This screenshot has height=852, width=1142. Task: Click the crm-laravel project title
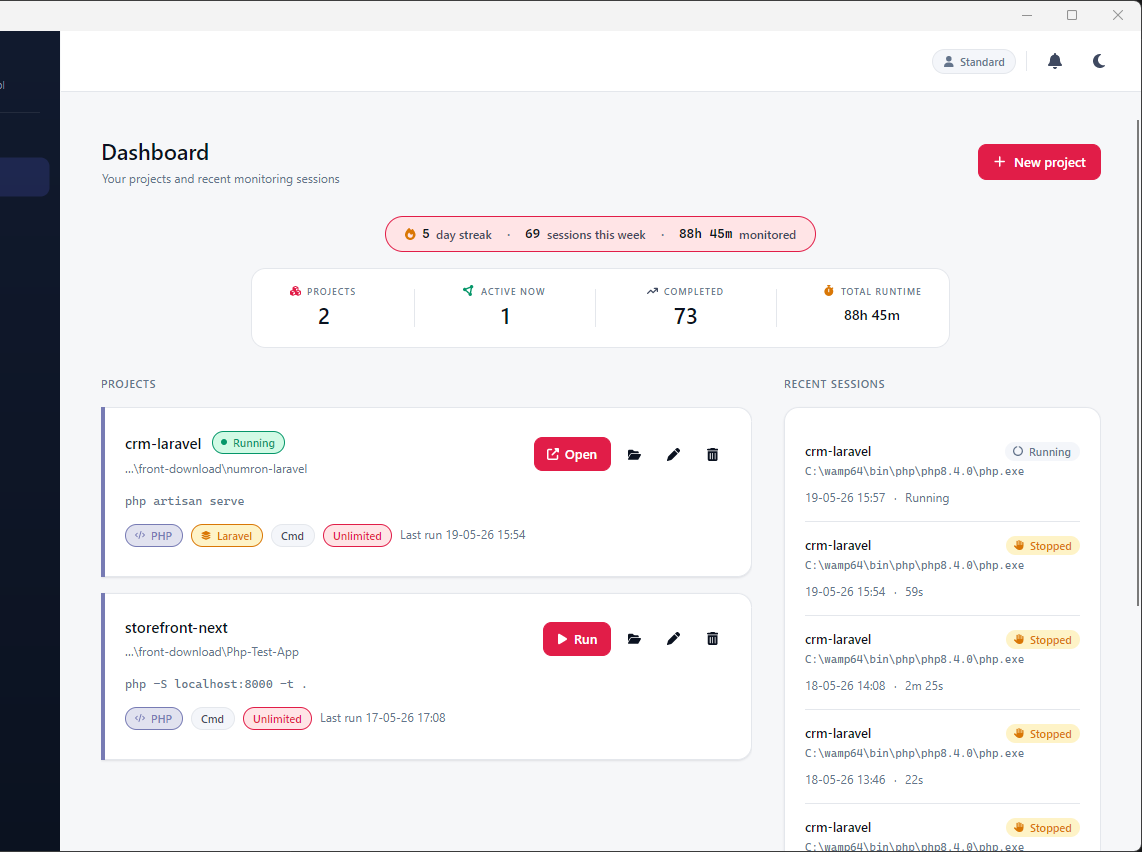point(163,443)
